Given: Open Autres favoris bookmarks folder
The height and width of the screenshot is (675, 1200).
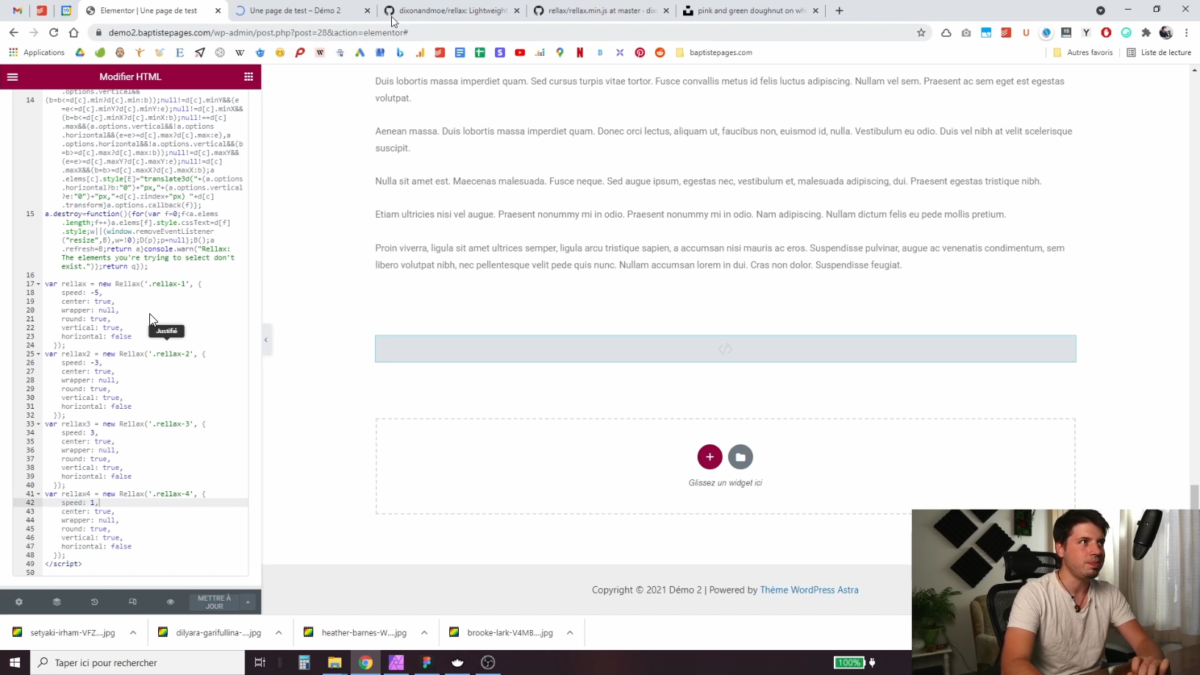Looking at the screenshot, I should tap(1083, 52).
